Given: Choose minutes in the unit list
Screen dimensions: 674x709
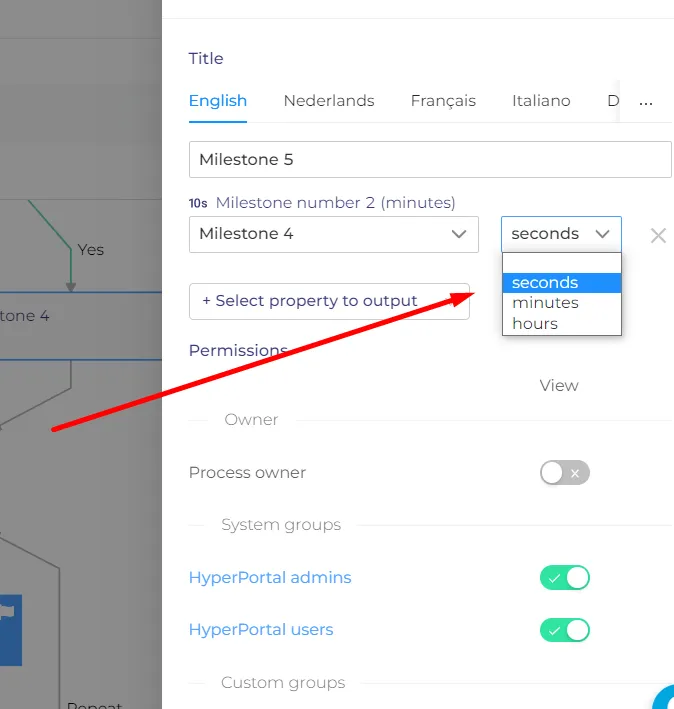Looking at the screenshot, I should (561, 303).
